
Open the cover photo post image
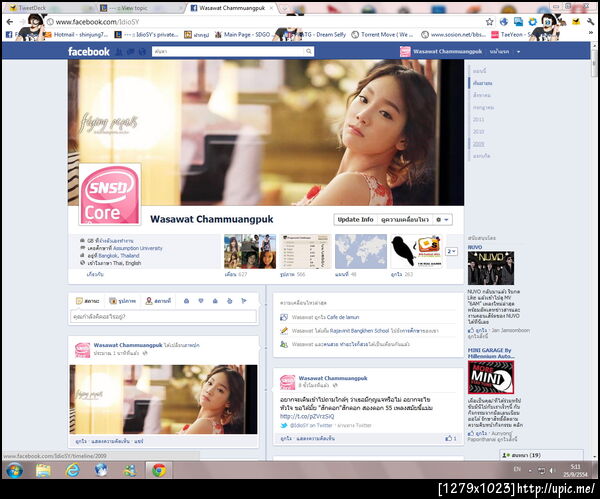pos(163,399)
